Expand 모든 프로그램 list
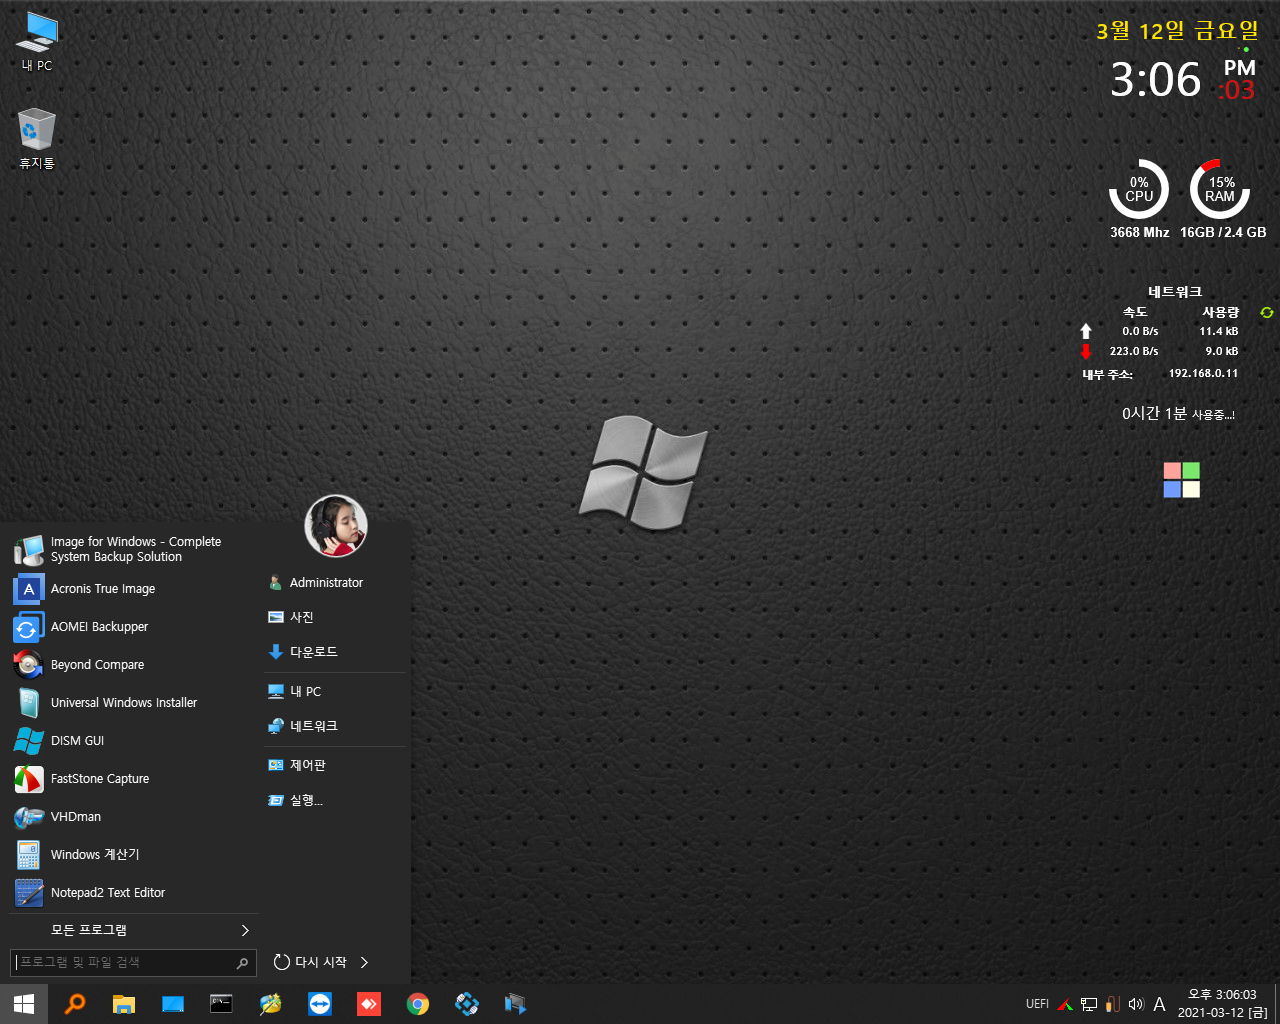 pyautogui.click(x=133, y=930)
